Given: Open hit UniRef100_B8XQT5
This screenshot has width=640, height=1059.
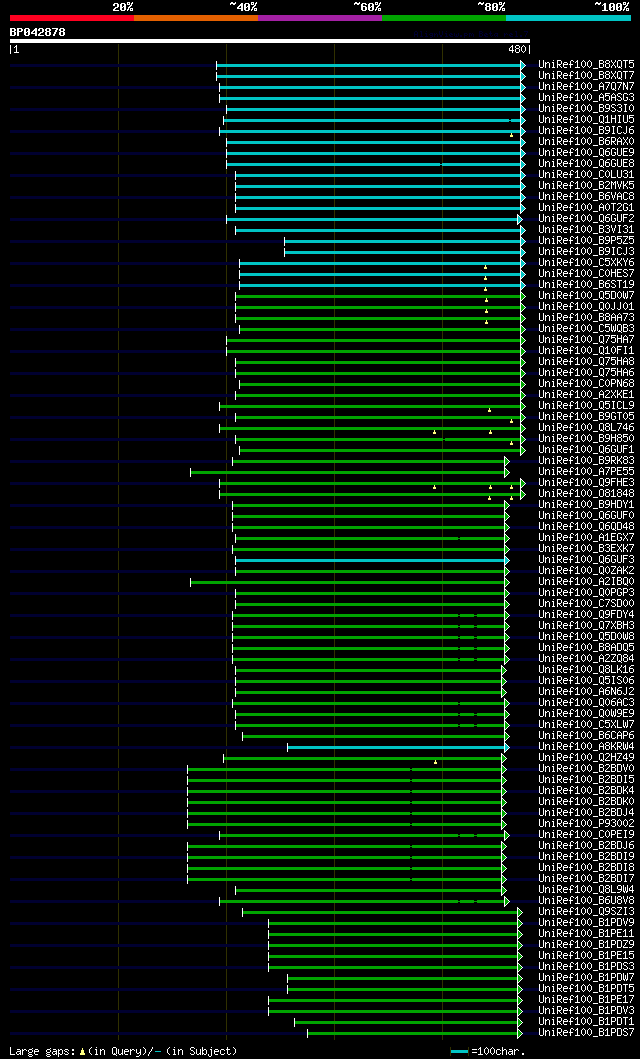Looking at the screenshot, I should (586, 64).
